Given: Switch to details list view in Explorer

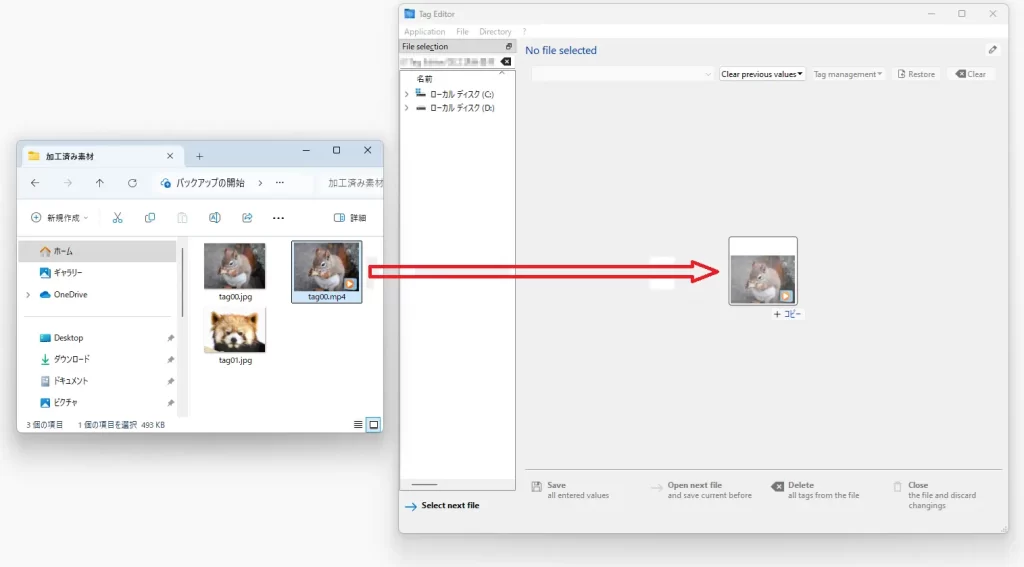Looking at the screenshot, I should tap(358, 425).
